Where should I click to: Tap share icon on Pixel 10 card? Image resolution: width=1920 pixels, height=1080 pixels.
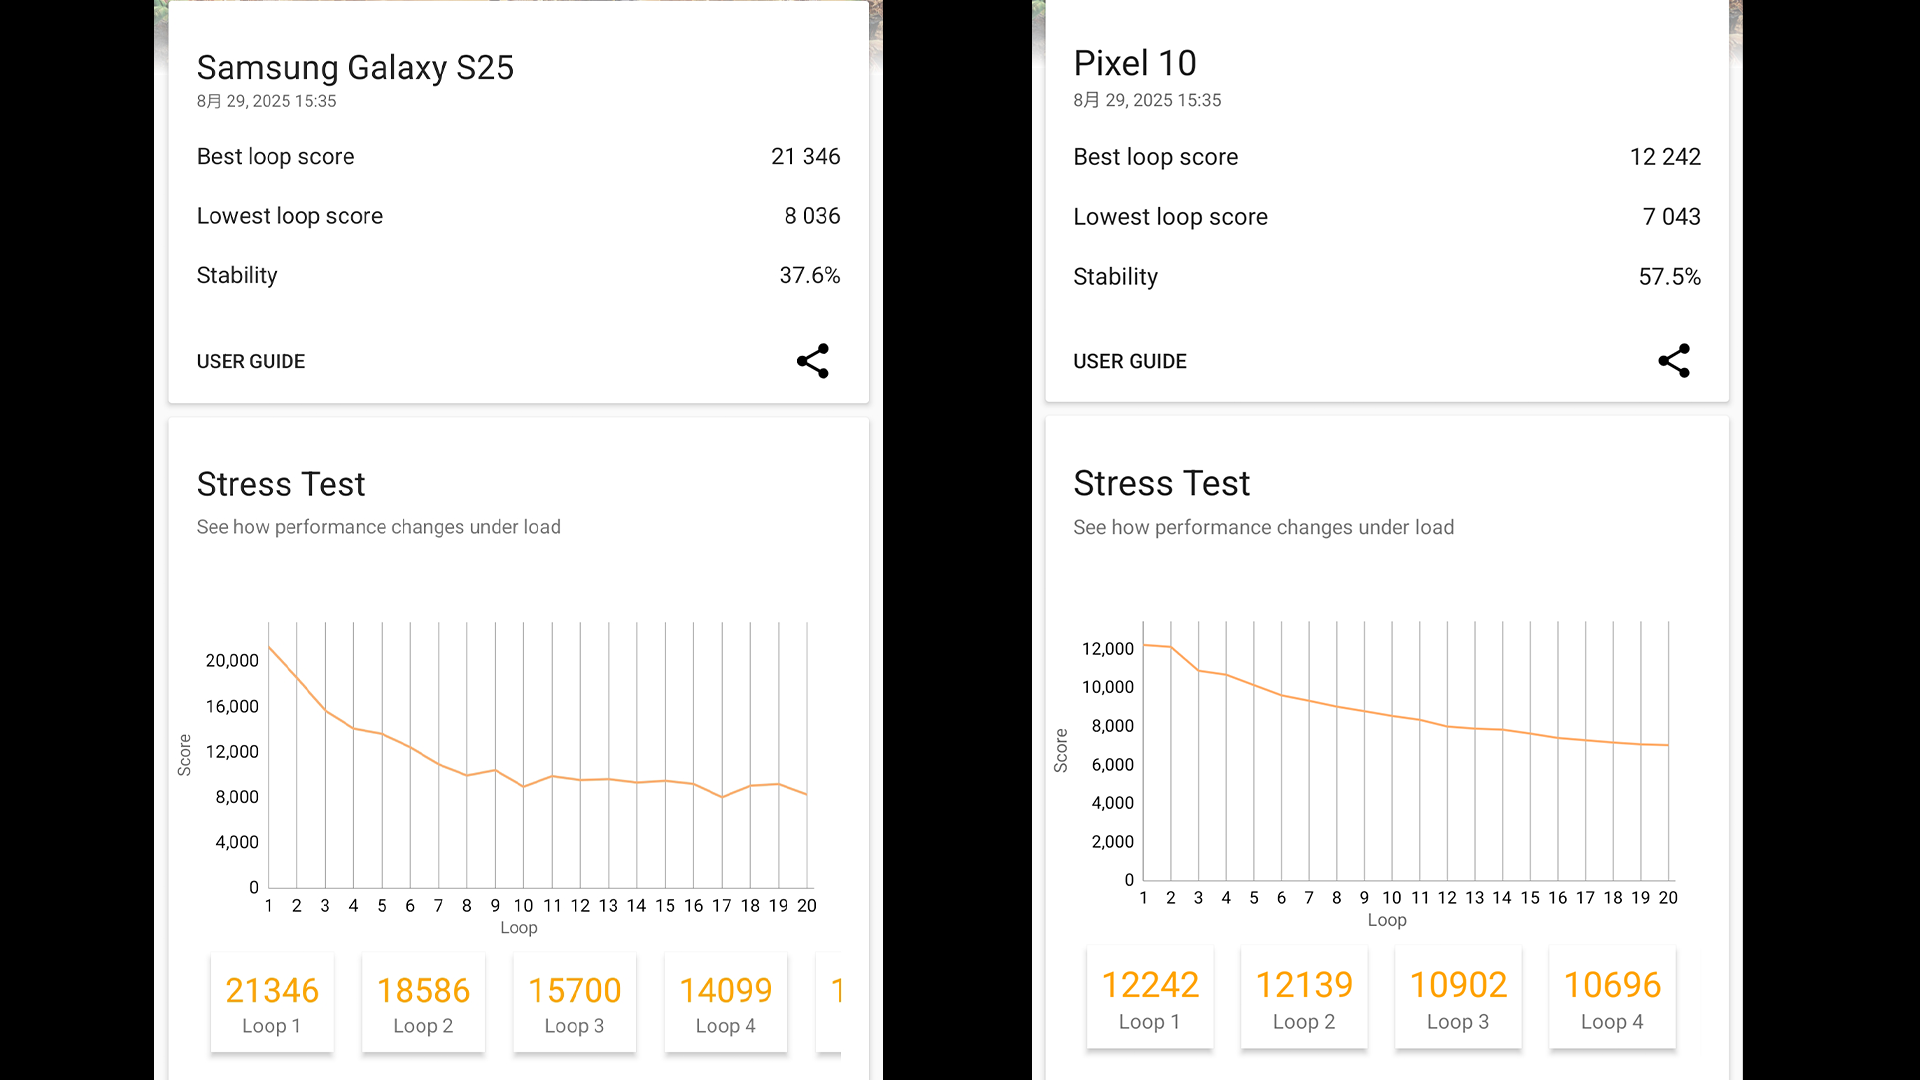(x=1673, y=361)
